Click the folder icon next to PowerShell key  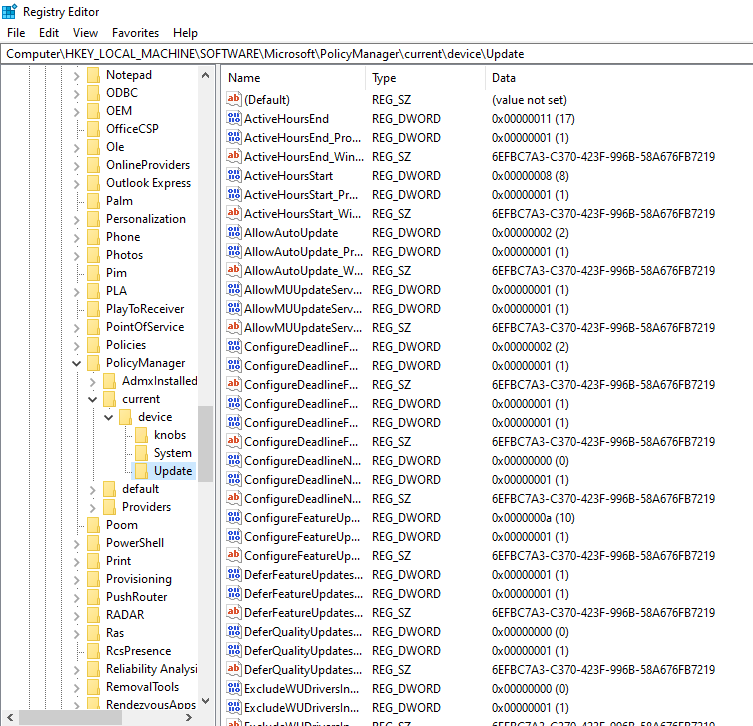(x=93, y=543)
